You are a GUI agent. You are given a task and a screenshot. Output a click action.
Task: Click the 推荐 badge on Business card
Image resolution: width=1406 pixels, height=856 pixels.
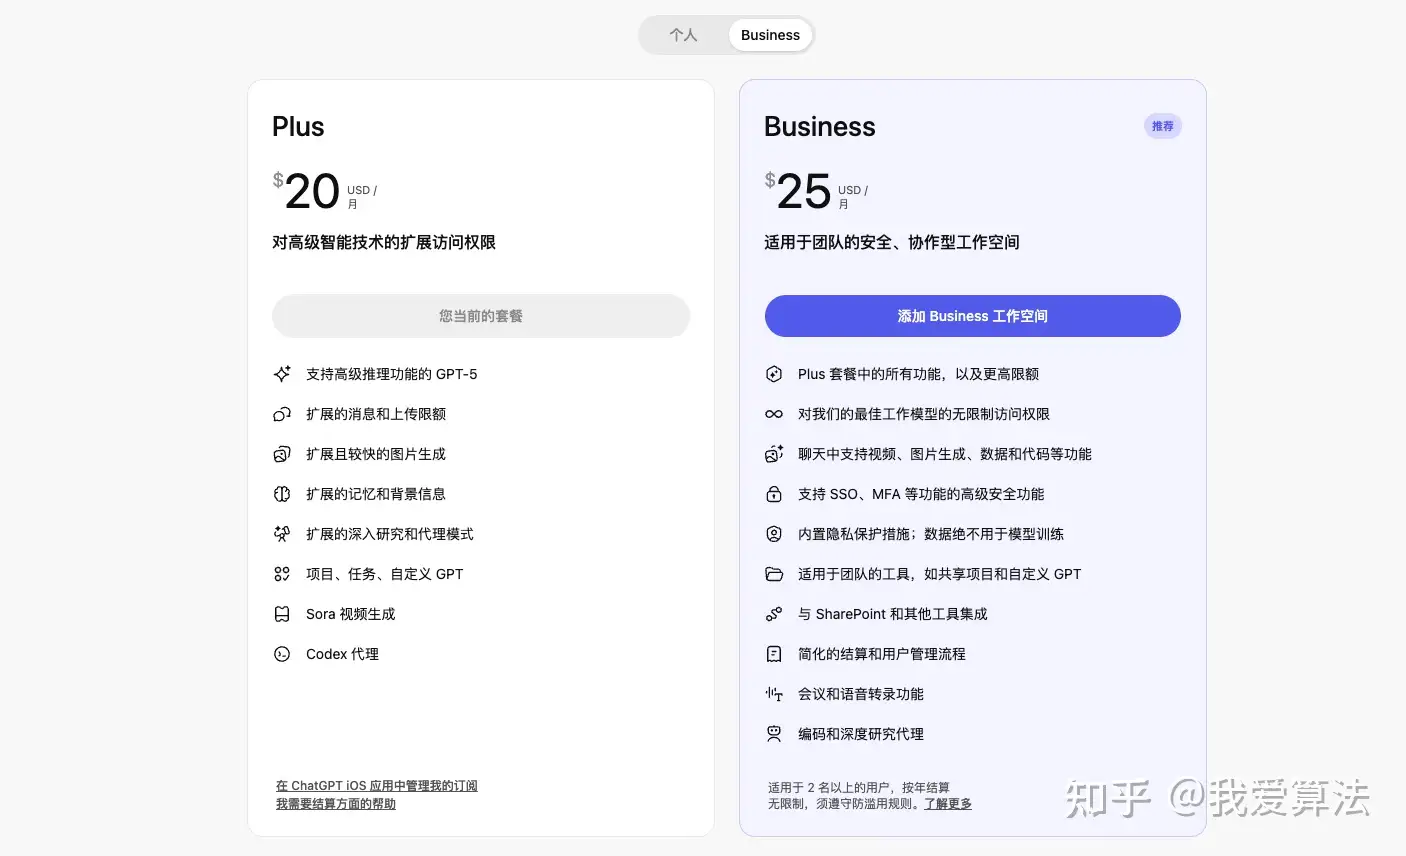(1162, 126)
